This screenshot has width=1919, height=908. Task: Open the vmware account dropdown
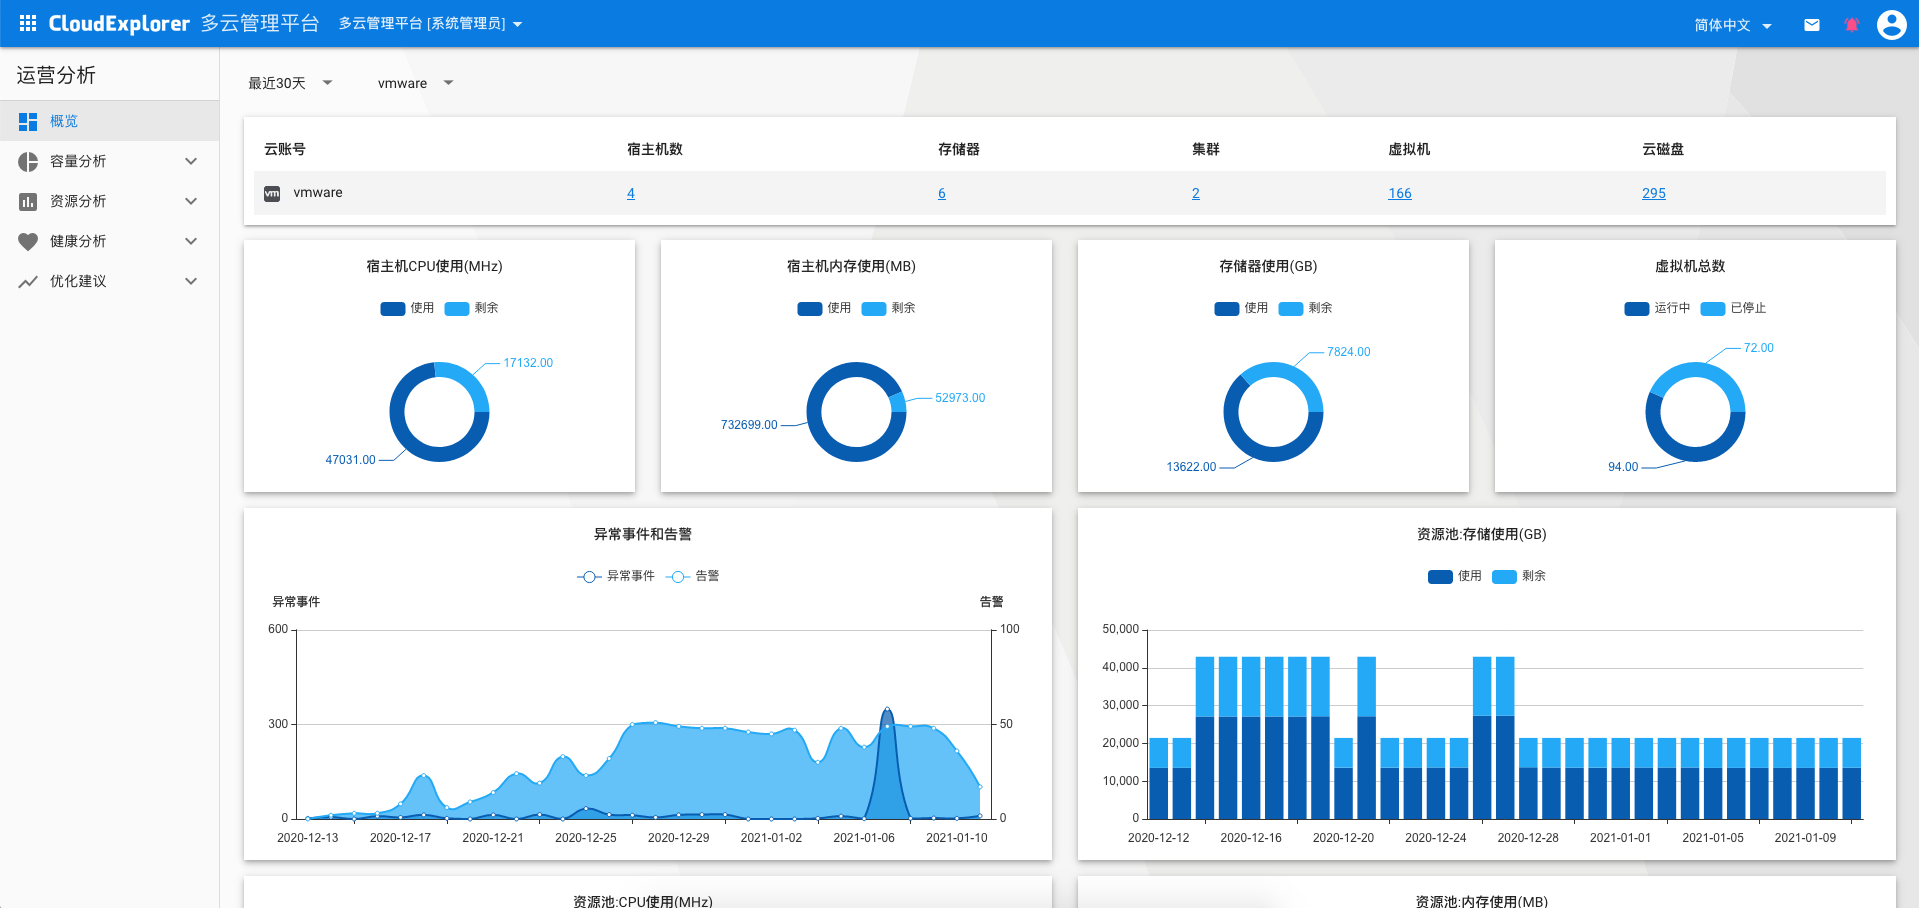coord(413,83)
